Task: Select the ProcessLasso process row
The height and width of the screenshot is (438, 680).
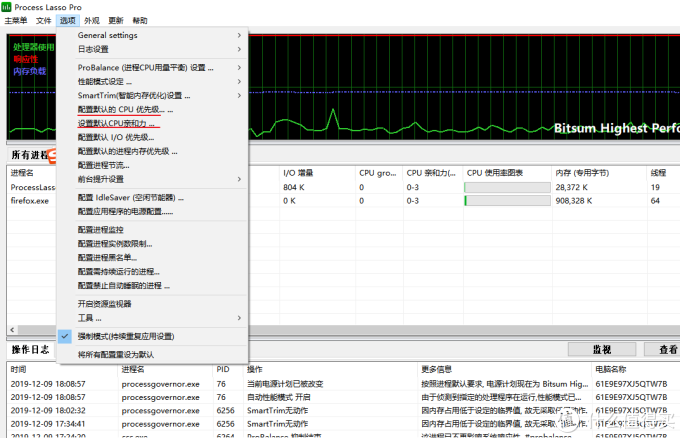Action: [x=33, y=187]
